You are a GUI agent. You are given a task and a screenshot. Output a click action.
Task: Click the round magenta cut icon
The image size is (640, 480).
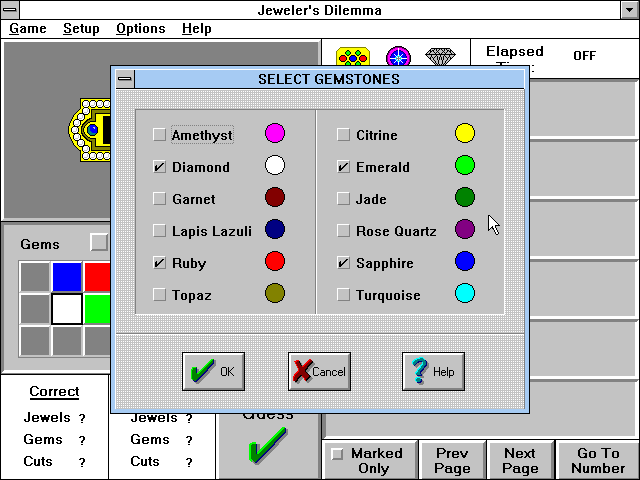tap(398, 56)
